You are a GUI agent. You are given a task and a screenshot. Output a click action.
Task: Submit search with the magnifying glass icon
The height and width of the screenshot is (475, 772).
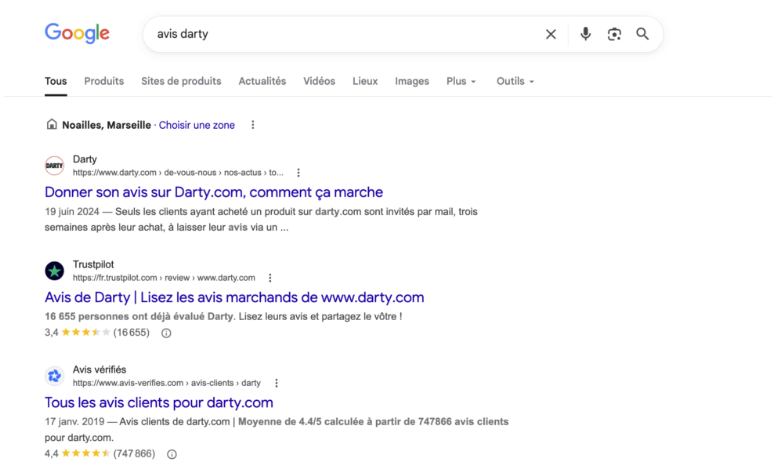click(x=643, y=34)
